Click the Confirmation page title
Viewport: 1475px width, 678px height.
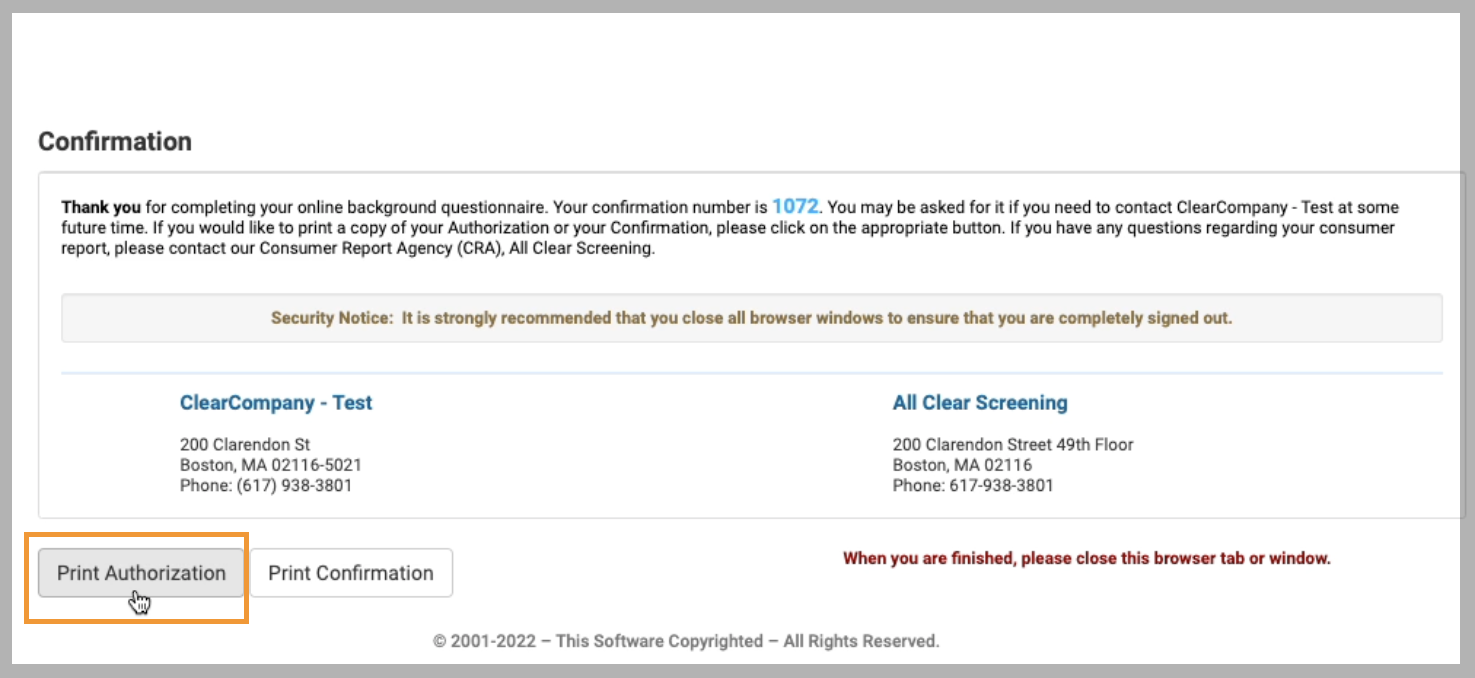[x=115, y=141]
